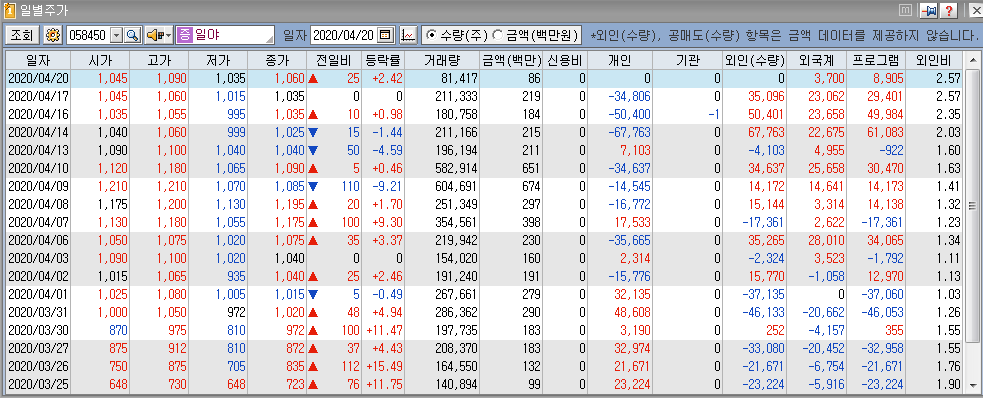
Task: Open the gear settings icon beside 조회
Action: 54,35
